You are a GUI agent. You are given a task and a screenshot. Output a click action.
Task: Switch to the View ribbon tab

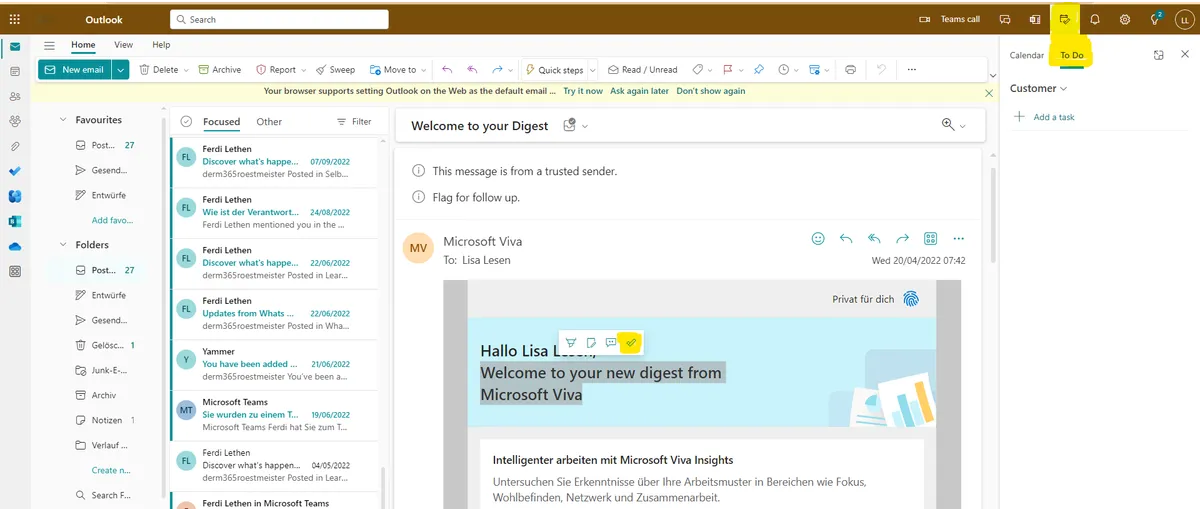pos(123,45)
